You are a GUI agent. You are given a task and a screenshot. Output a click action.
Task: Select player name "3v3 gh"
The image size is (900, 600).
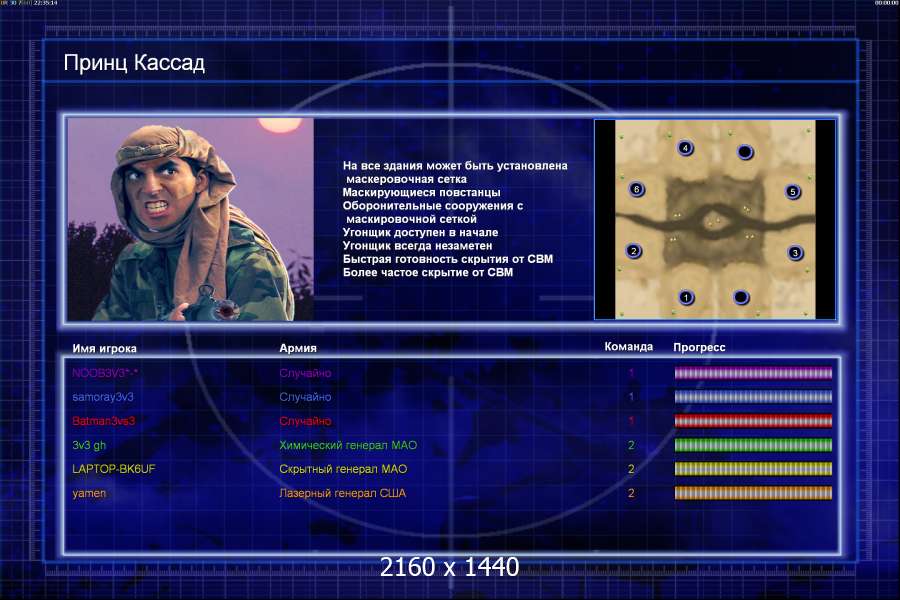(89, 446)
